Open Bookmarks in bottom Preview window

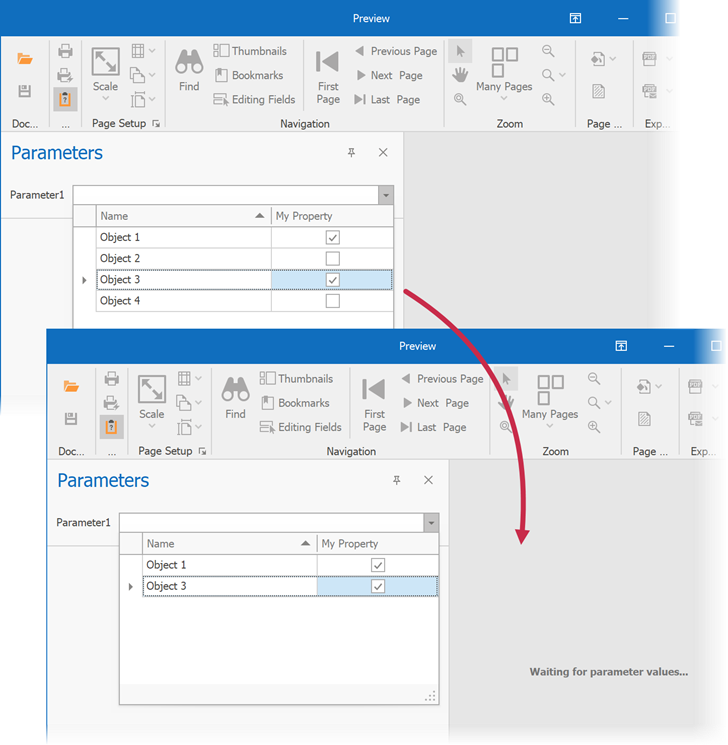(x=295, y=403)
